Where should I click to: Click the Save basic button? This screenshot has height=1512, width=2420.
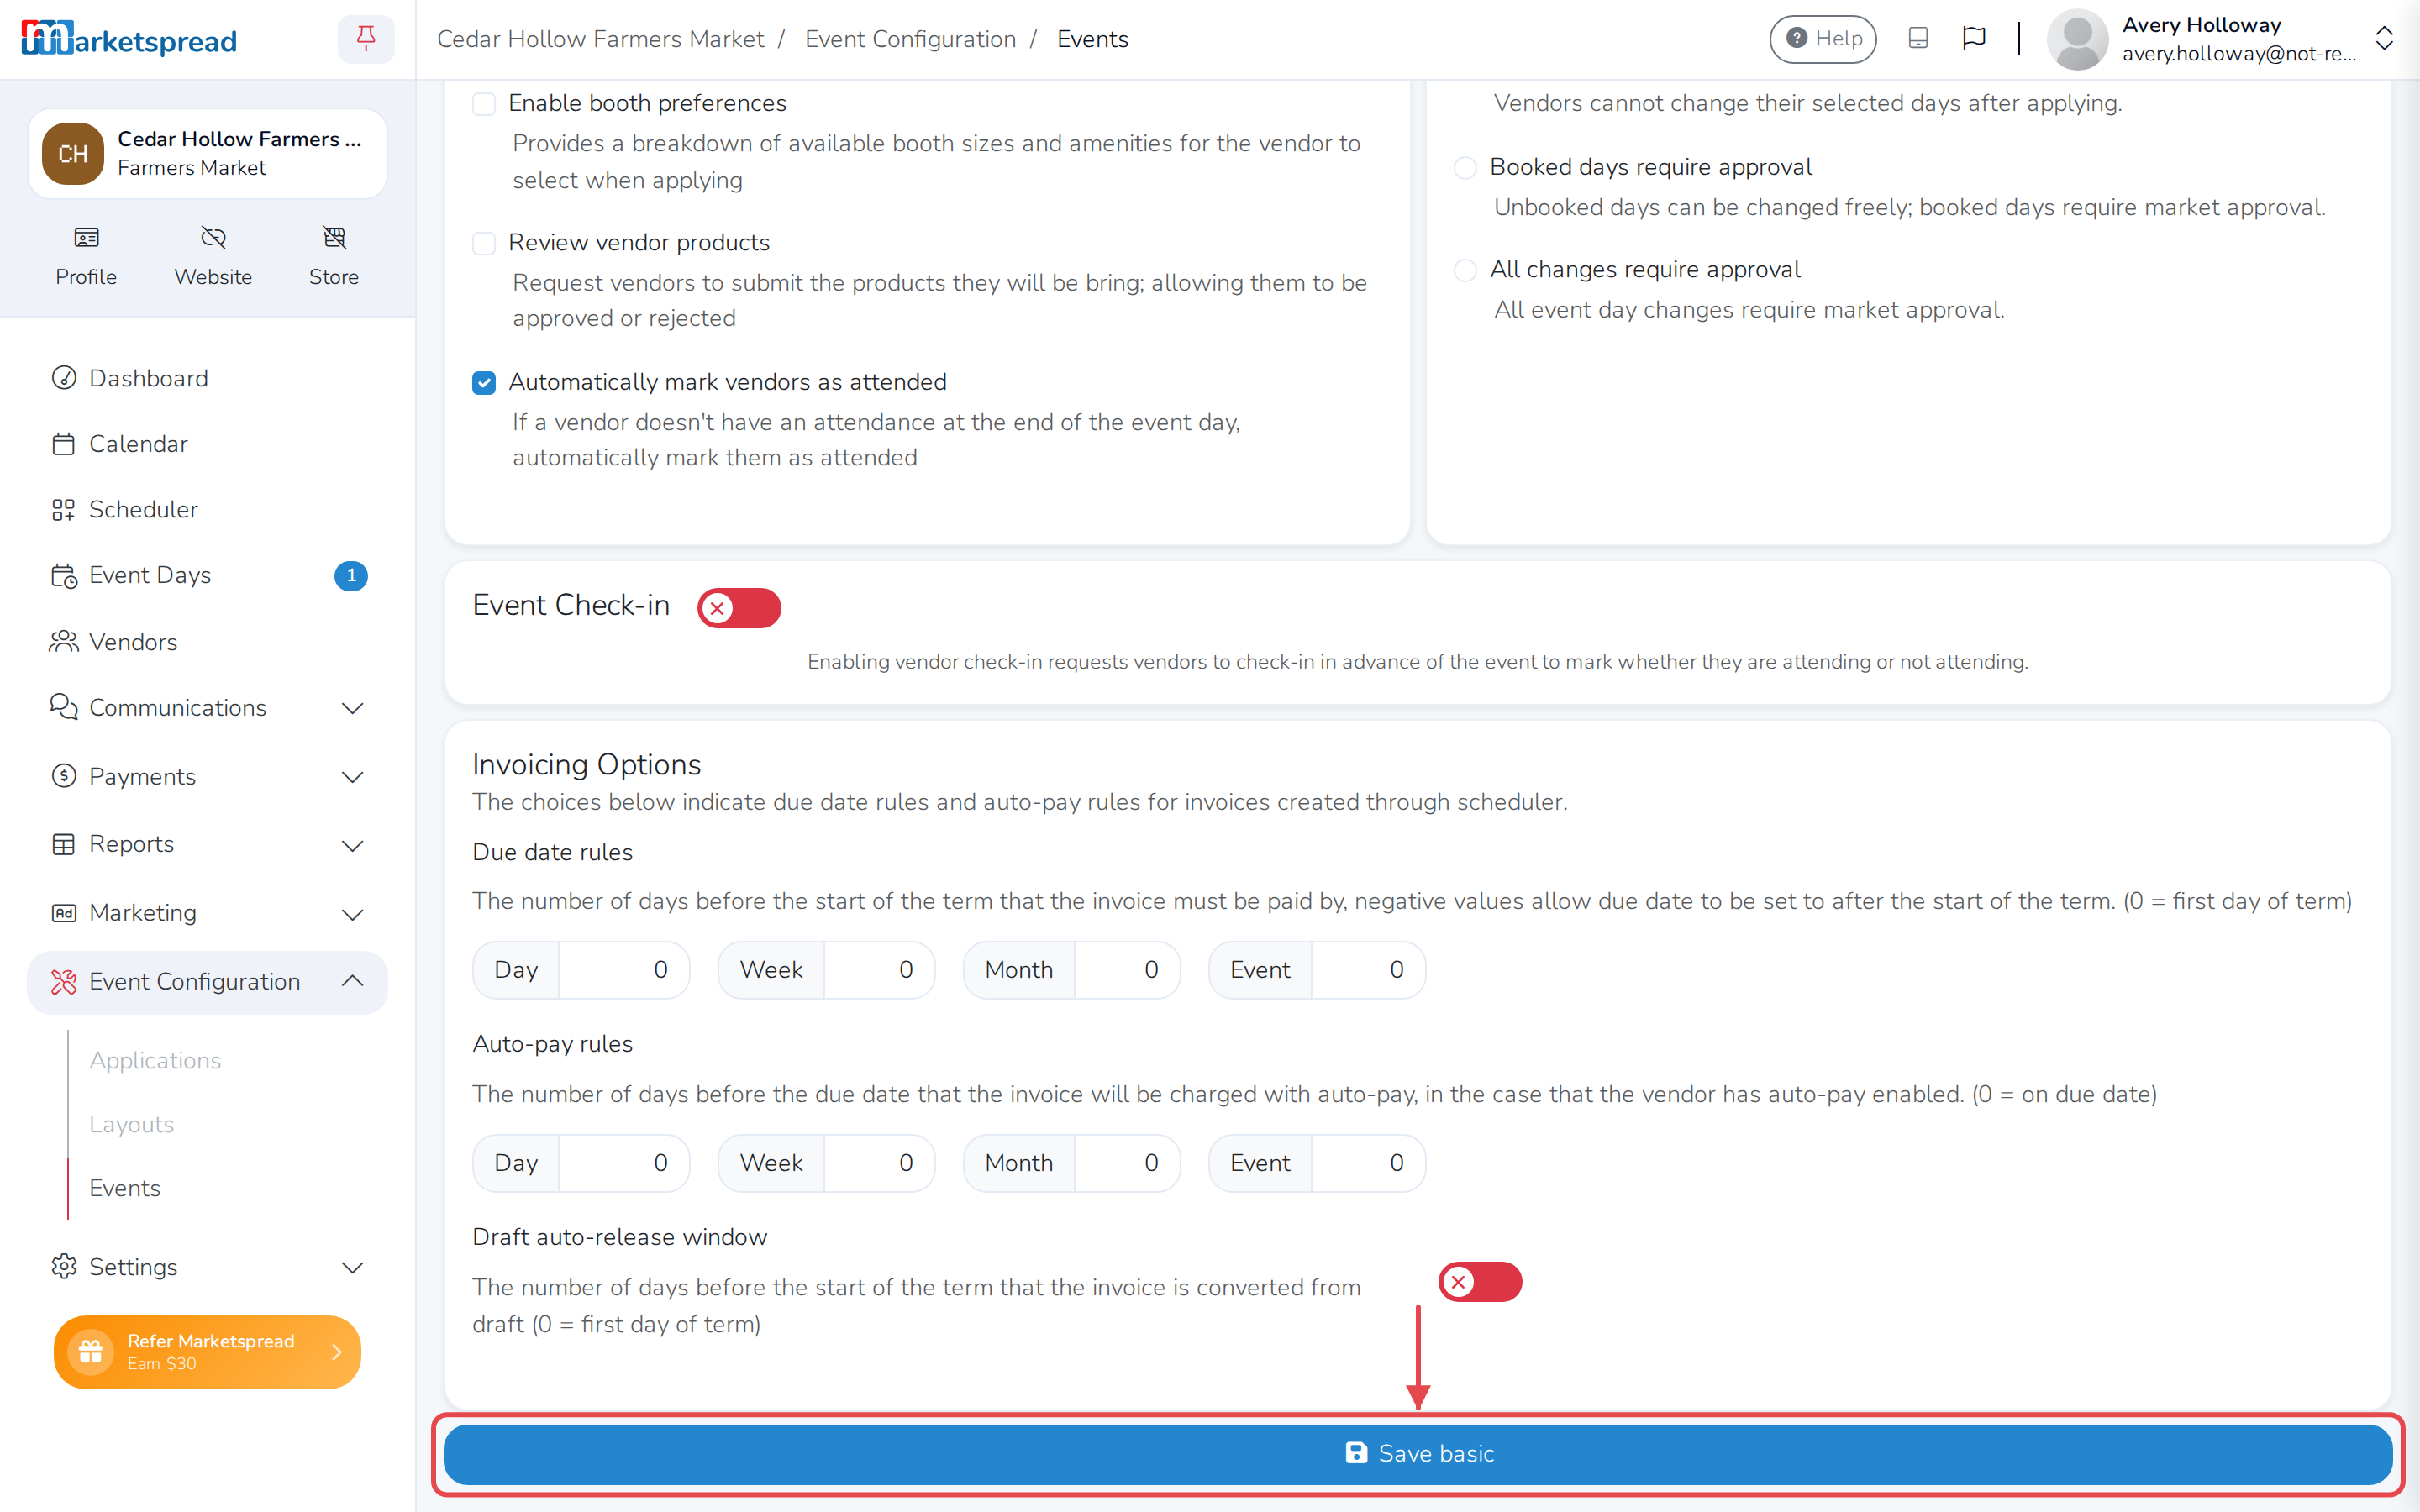[1418, 1454]
